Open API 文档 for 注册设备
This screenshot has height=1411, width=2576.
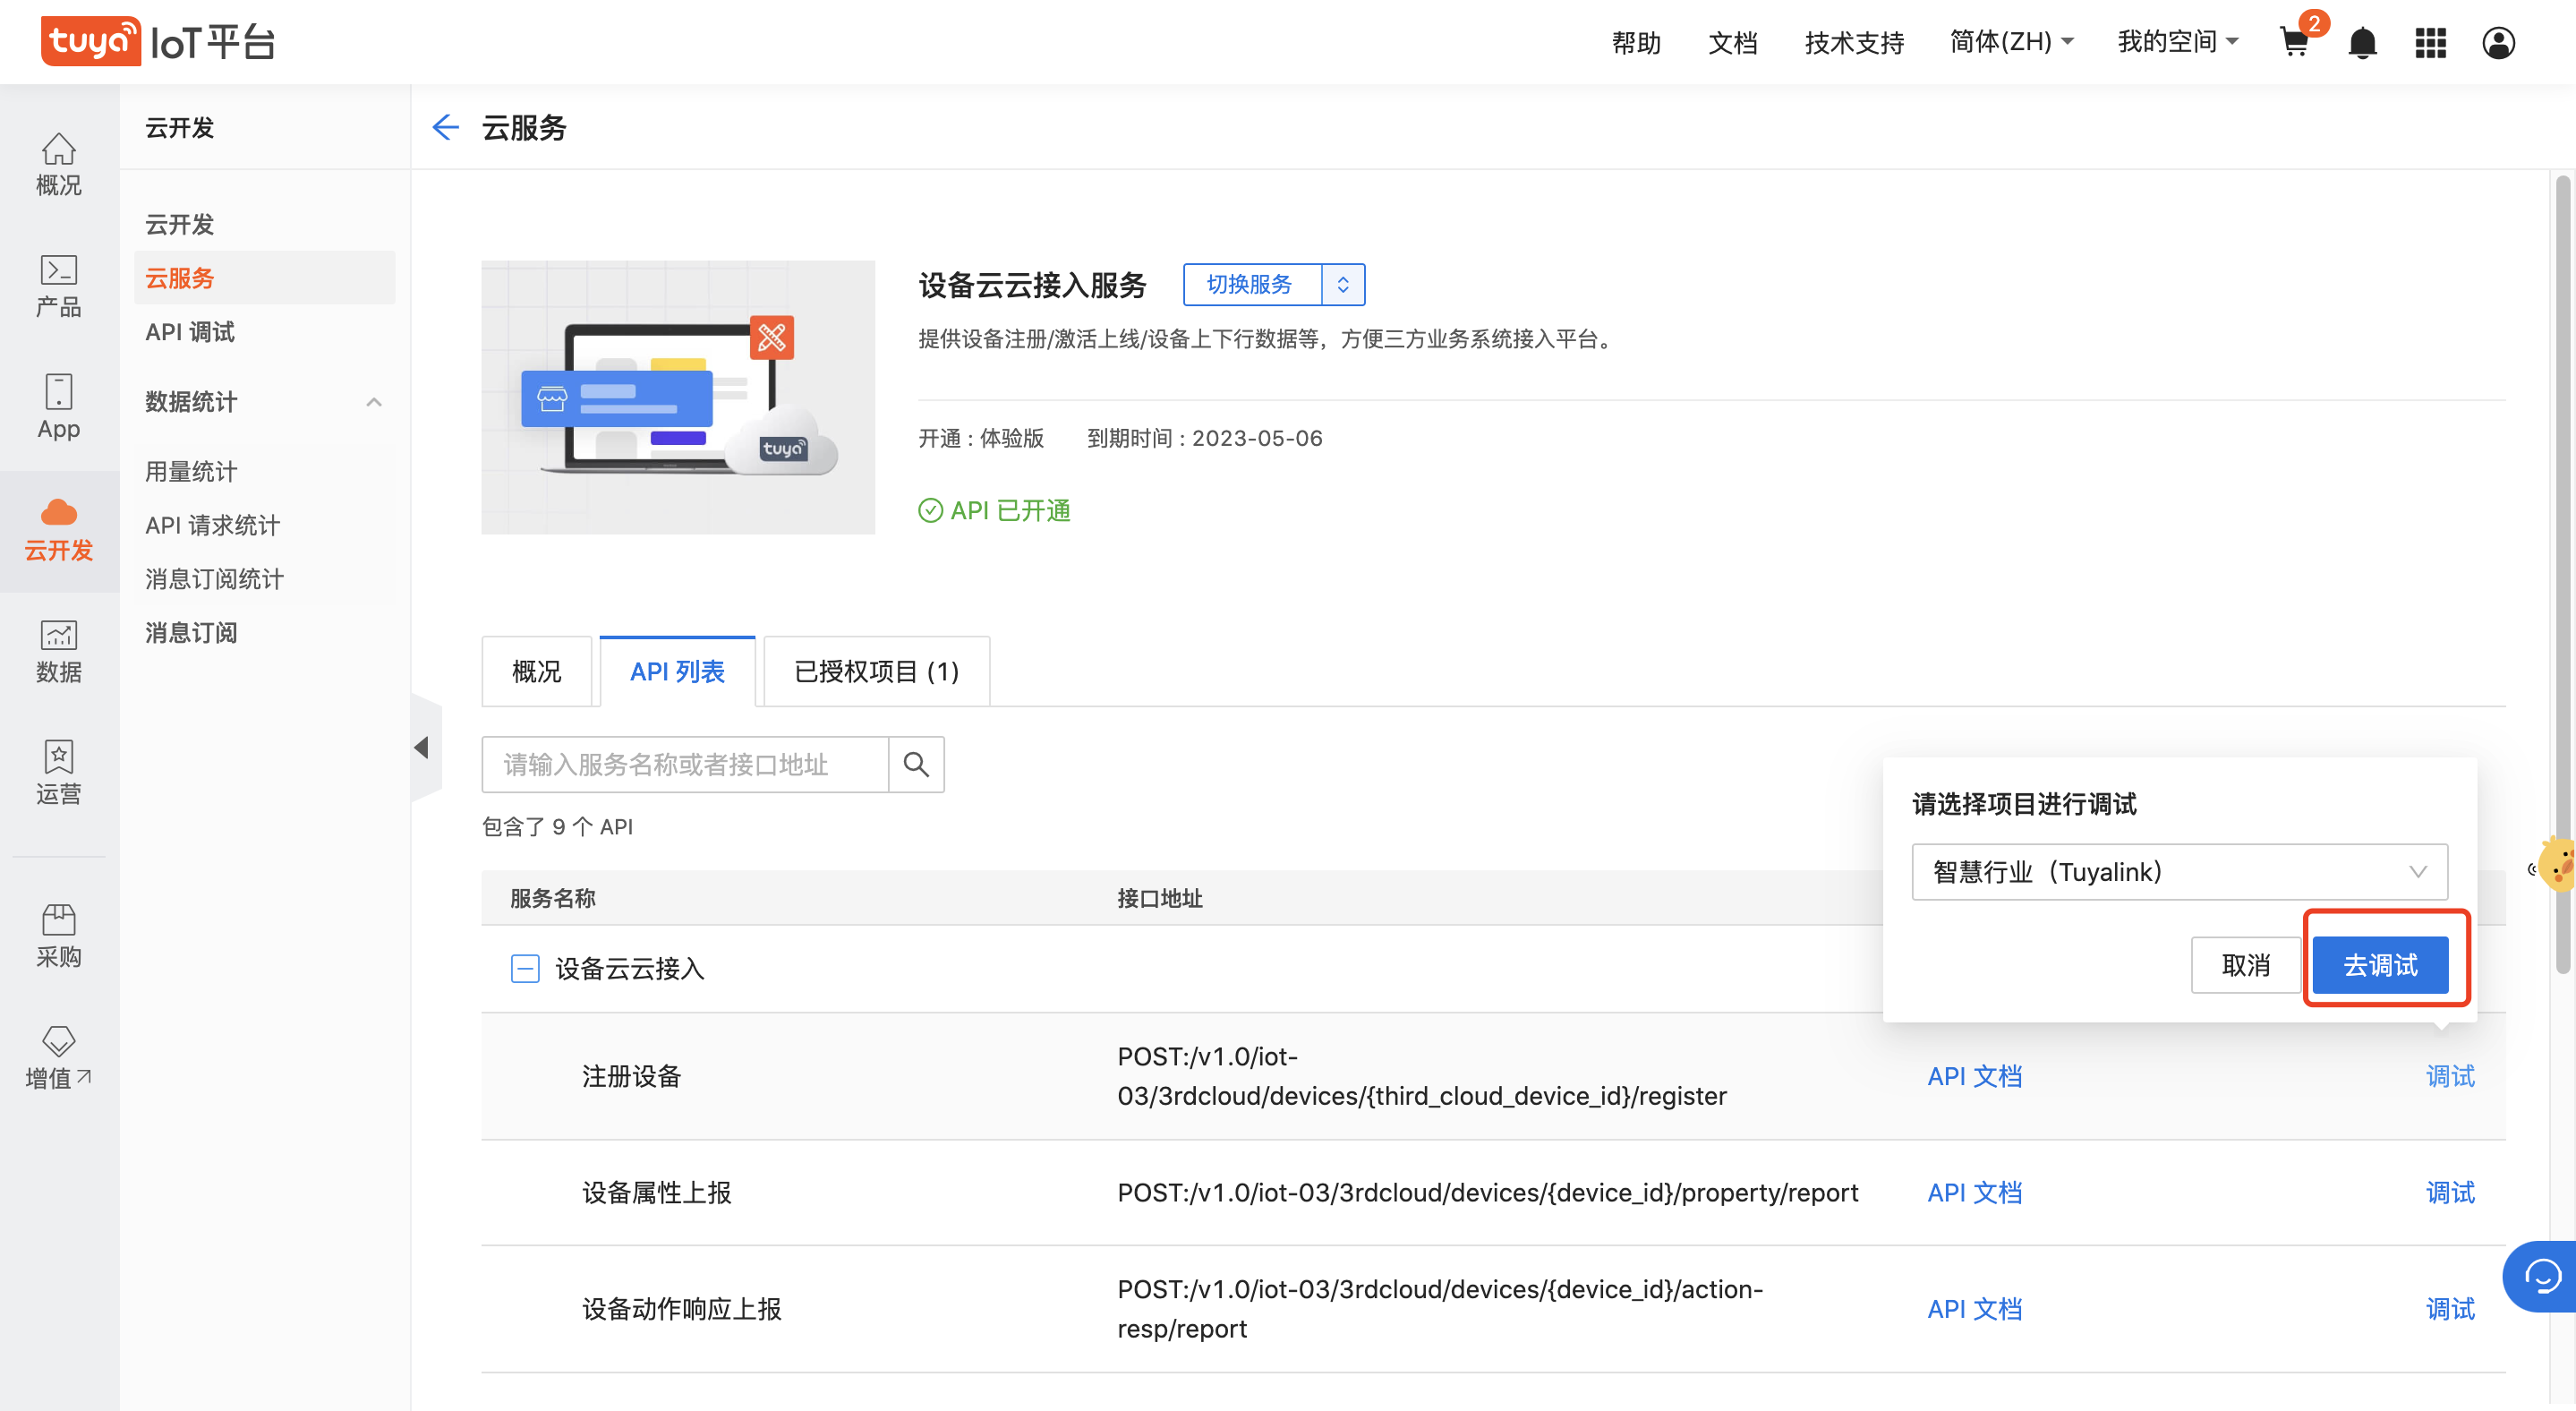(1975, 1076)
